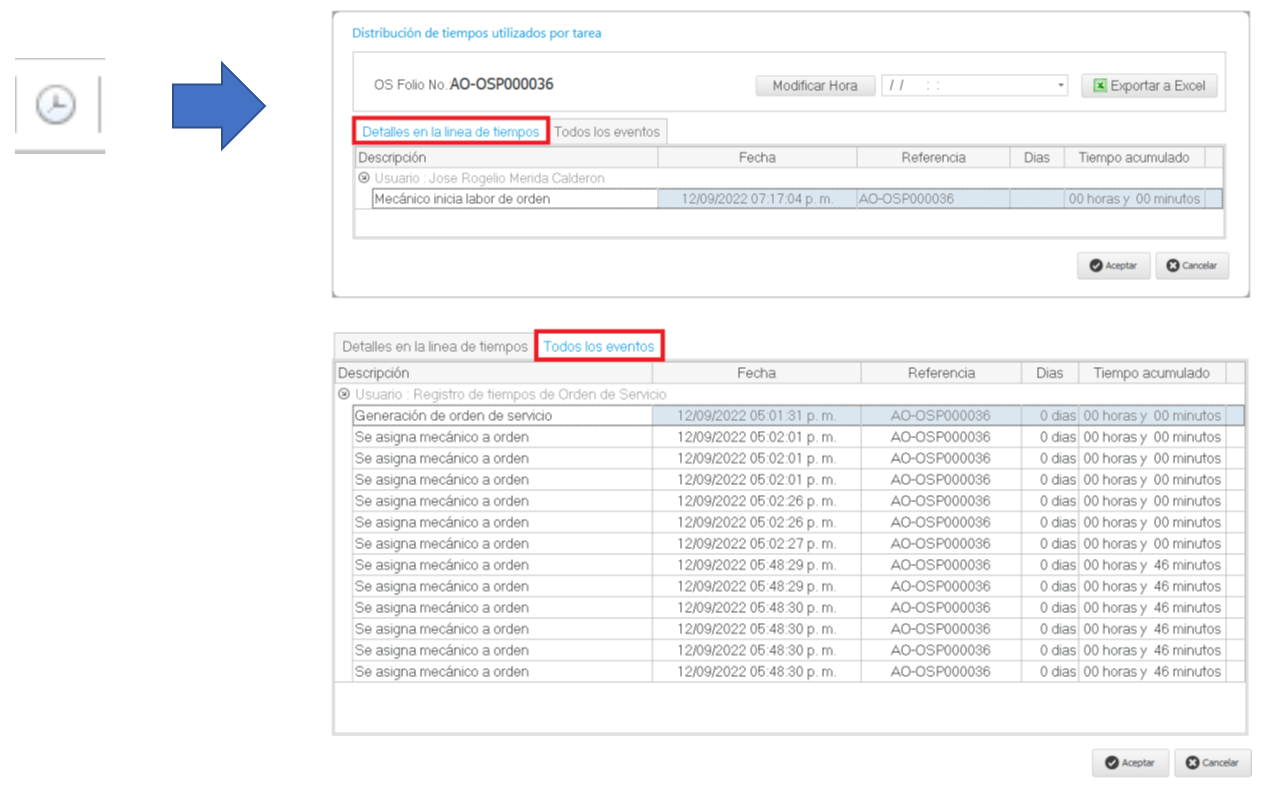The height and width of the screenshot is (785, 1269).
Task: Switch to Detalles en la linea de tiempos tab in upper dialog
Action: click(x=450, y=131)
